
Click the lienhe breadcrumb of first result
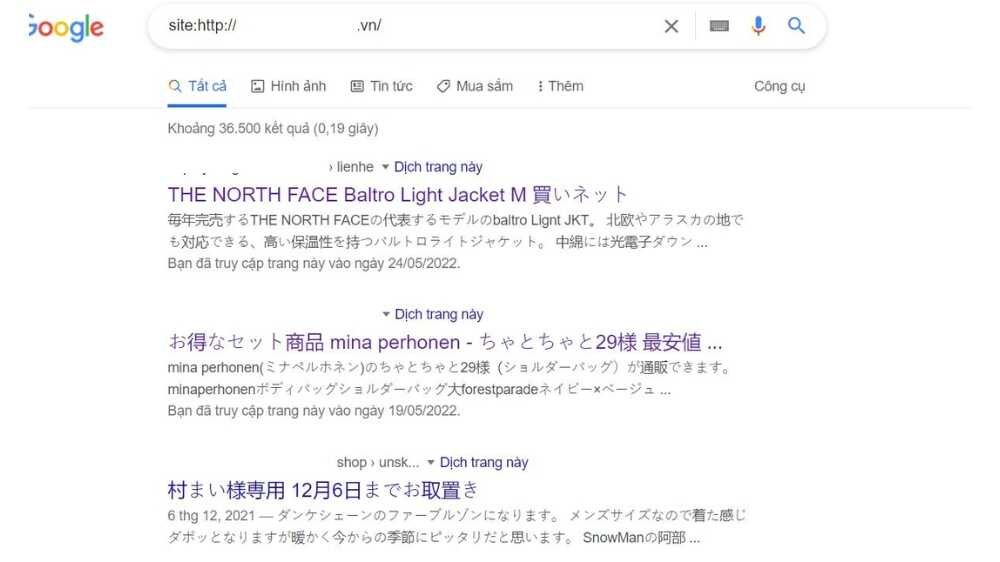355,167
